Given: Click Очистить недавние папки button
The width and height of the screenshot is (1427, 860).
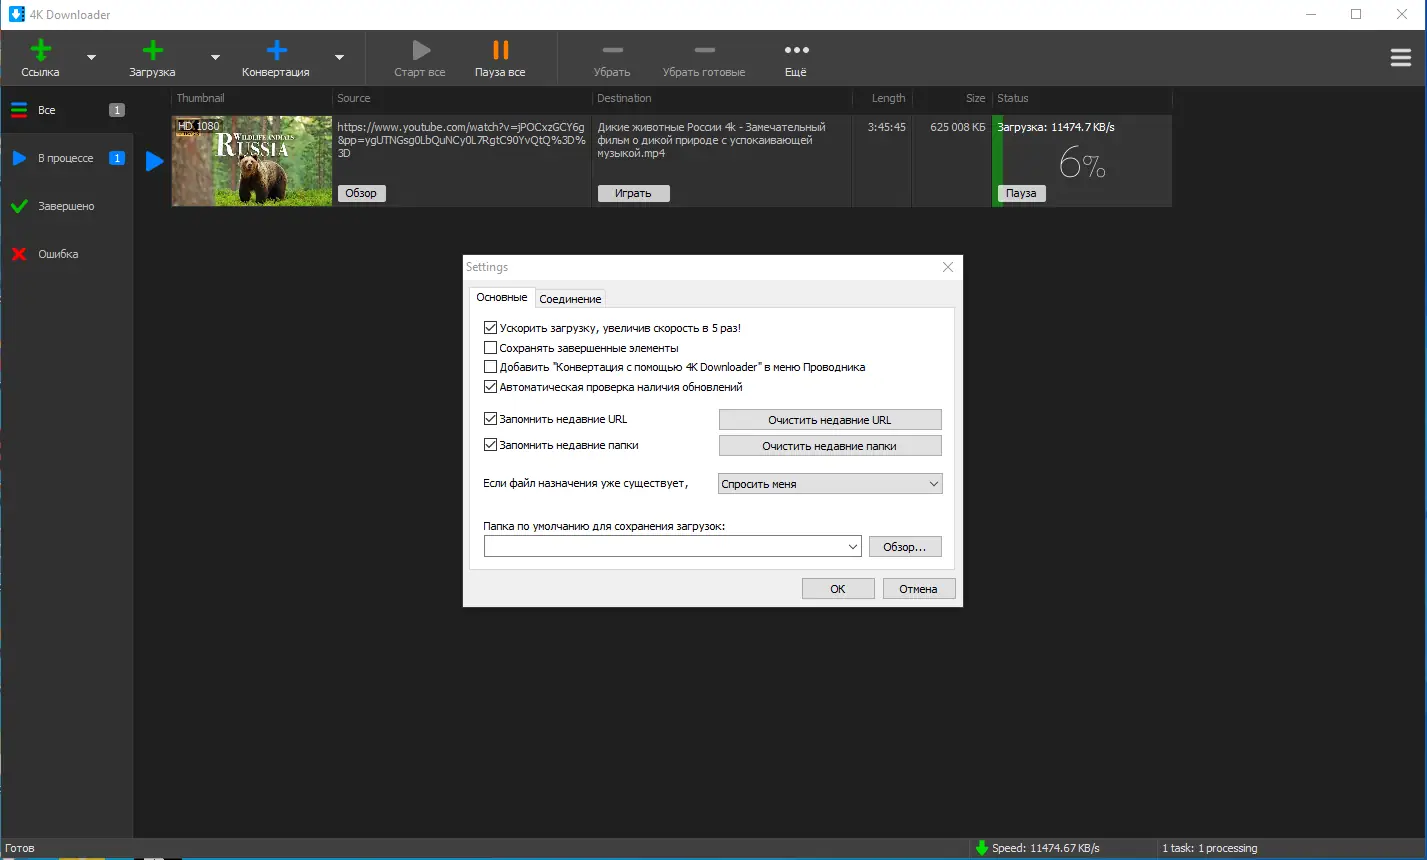Looking at the screenshot, I should pyautogui.click(x=830, y=446).
